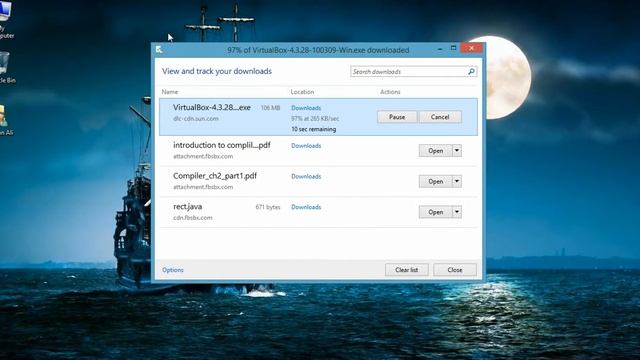Click the Clear list button
The height and width of the screenshot is (360, 640).
click(407, 270)
